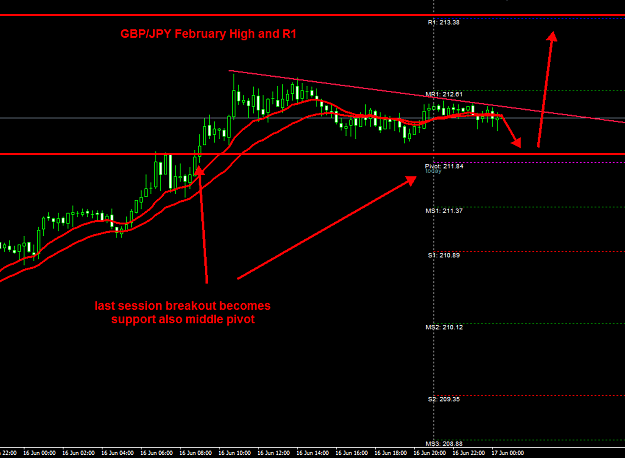Click '16 Jun 06:00' on time axis

click(157, 453)
